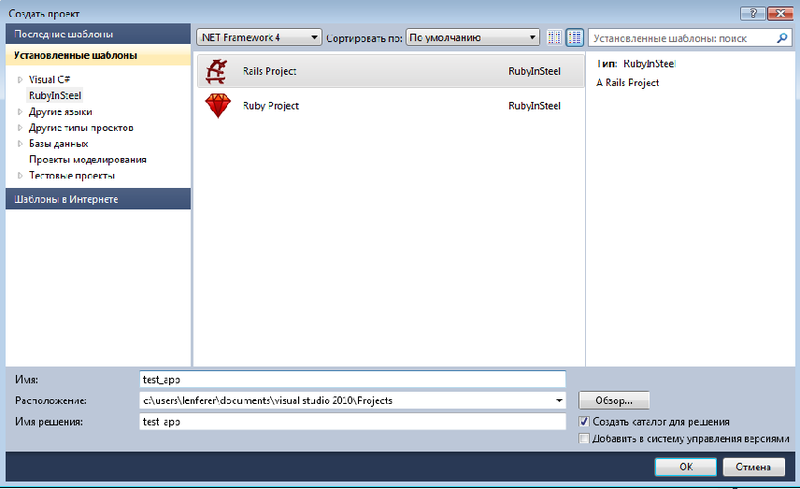Click RubyInSteel type in Ruby Project row
800x489 pixels.
[x=534, y=106]
